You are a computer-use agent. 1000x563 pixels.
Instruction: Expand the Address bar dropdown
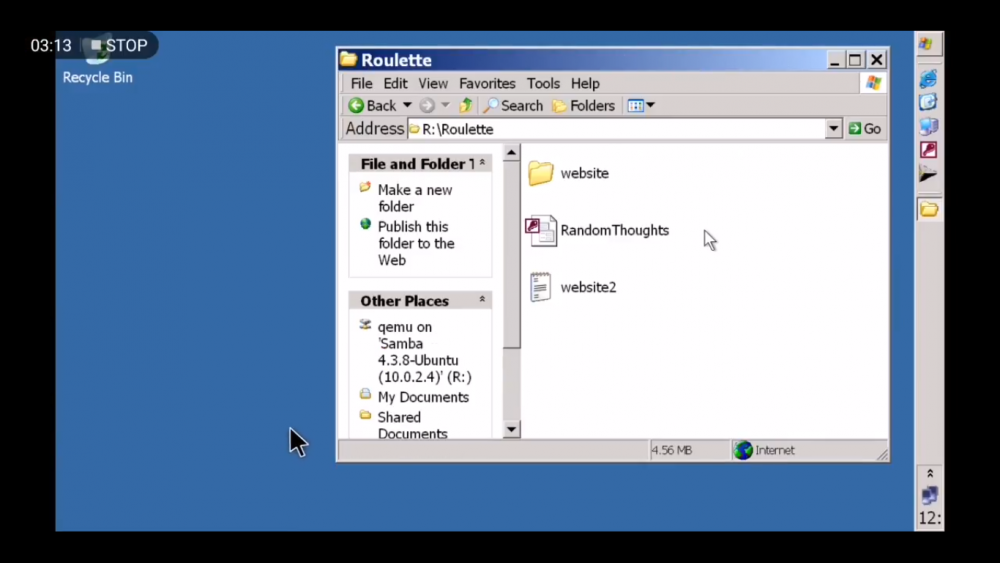tap(833, 129)
